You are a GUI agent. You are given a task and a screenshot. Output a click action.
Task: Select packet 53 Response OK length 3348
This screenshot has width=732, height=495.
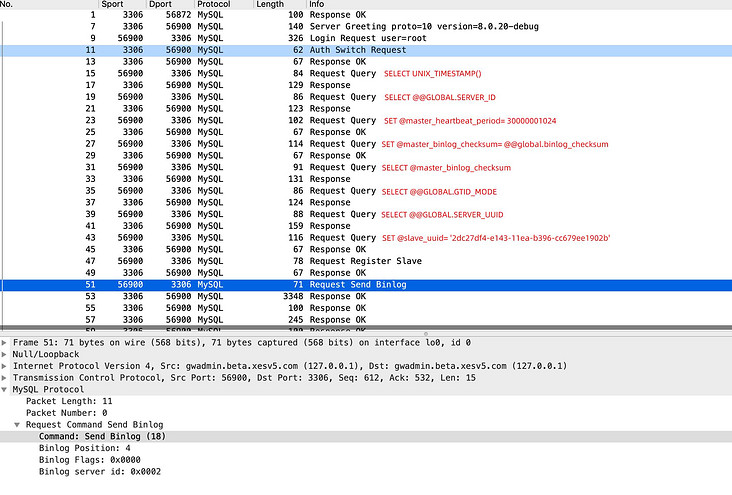click(366, 297)
